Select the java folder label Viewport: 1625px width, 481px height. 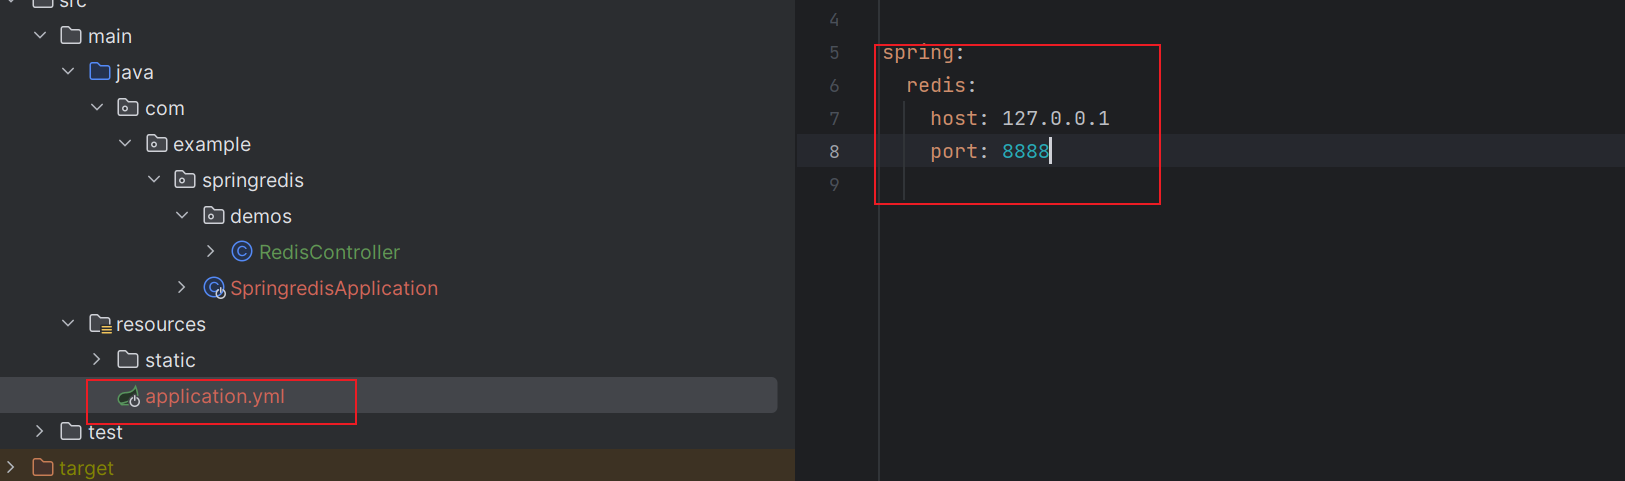135,73
